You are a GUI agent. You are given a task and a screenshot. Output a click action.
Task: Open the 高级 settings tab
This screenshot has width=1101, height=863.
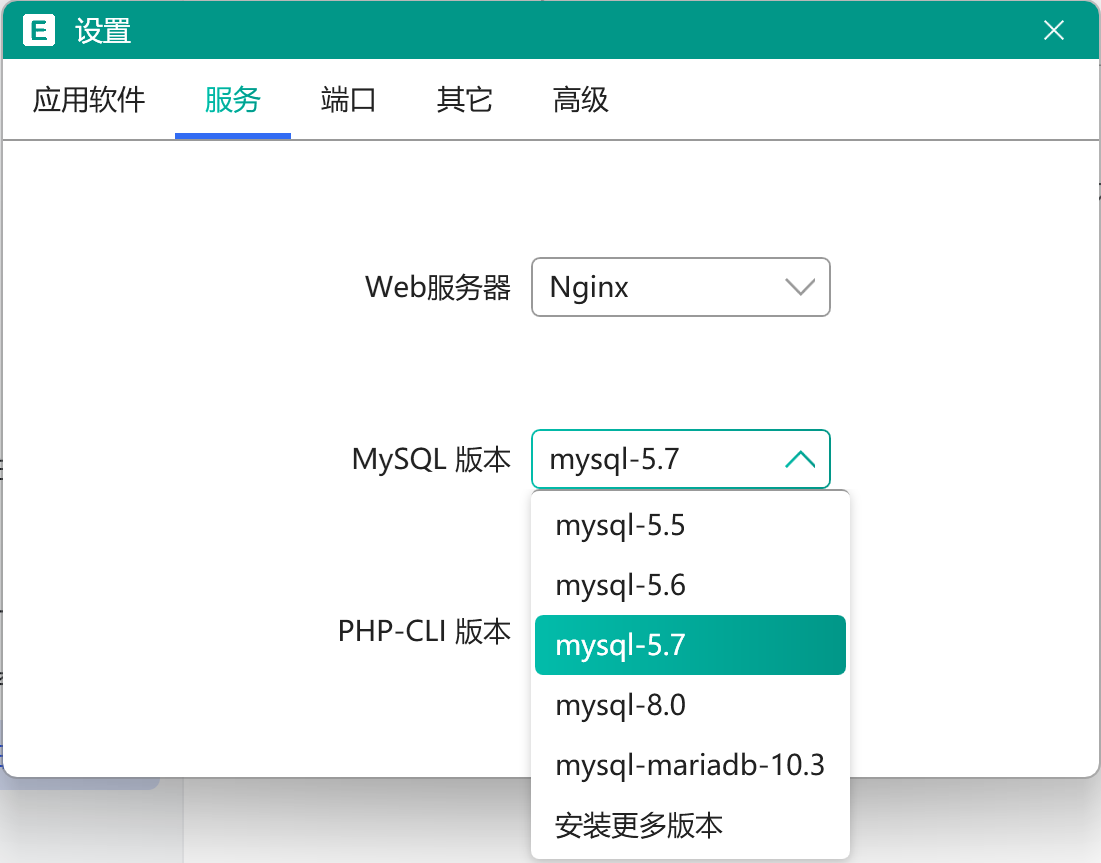(x=580, y=99)
